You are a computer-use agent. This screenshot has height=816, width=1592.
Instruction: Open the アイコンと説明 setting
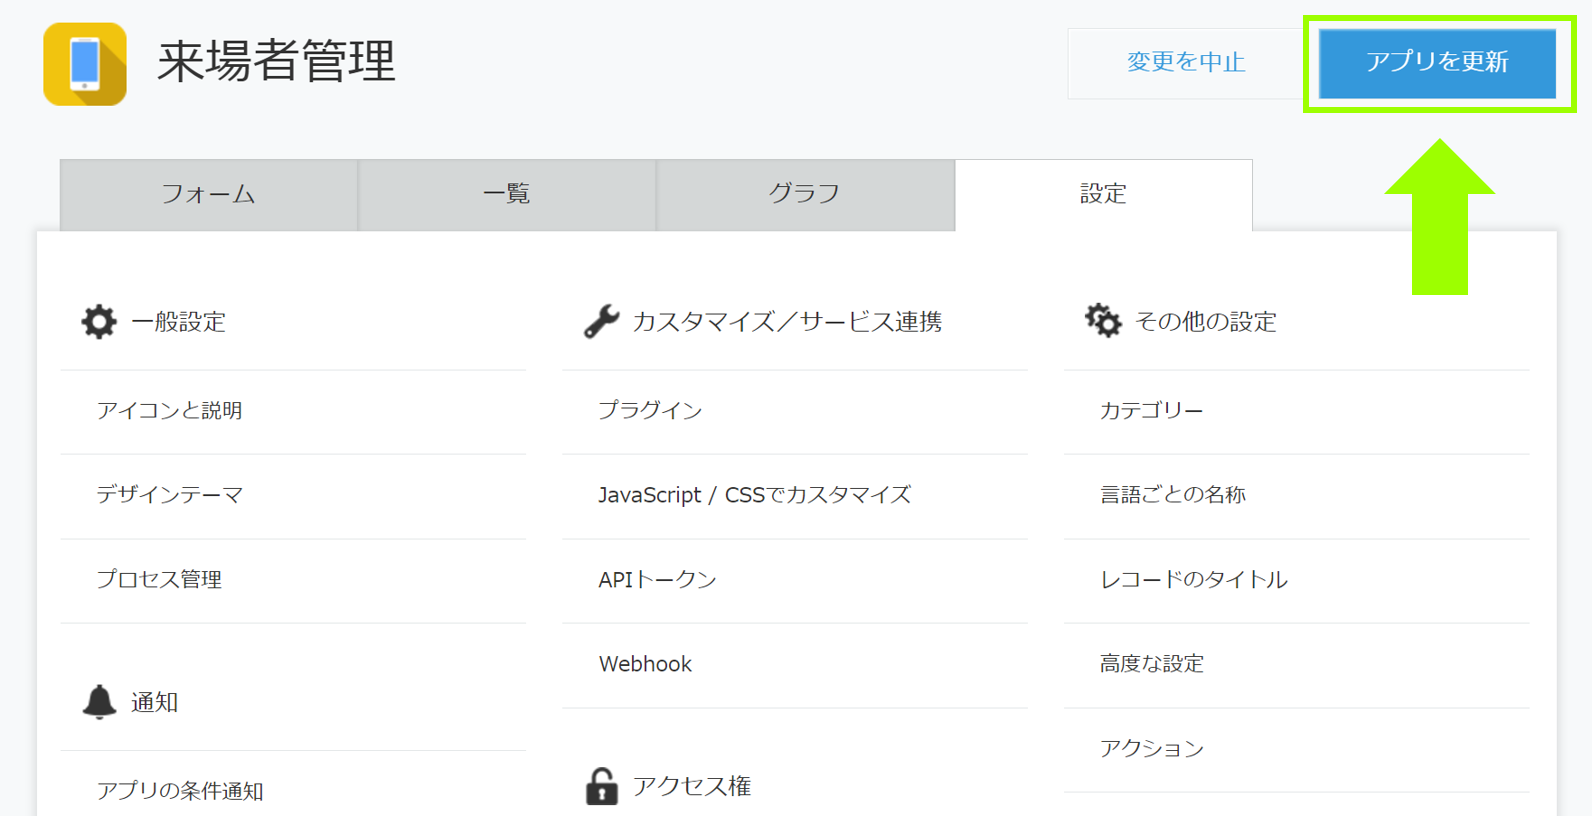[170, 411]
